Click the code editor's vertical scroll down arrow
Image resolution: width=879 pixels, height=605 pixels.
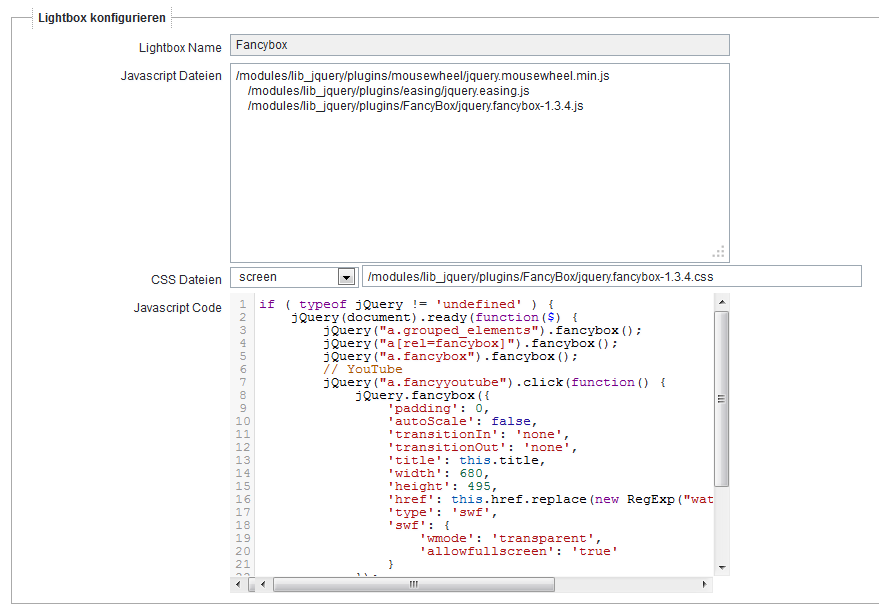click(x=722, y=567)
